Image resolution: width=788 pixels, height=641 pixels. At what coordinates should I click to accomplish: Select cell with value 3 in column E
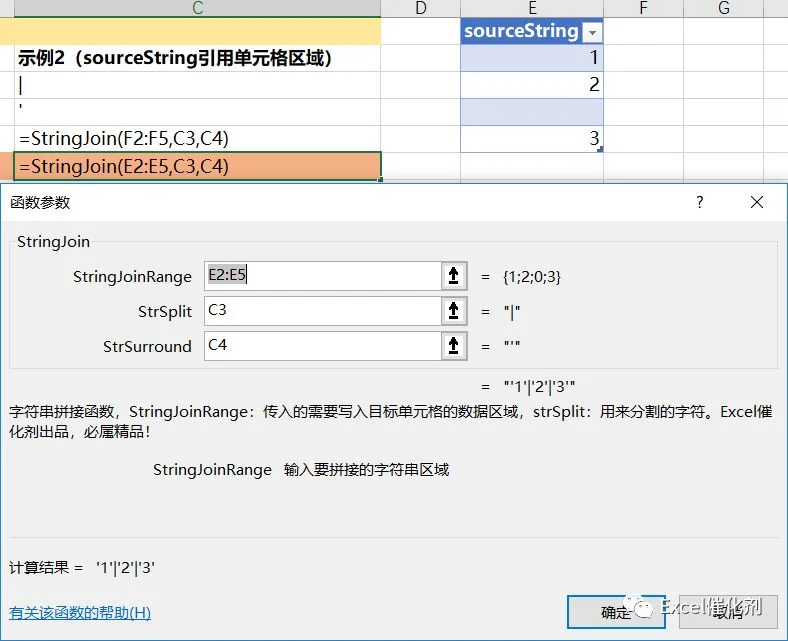532,139
